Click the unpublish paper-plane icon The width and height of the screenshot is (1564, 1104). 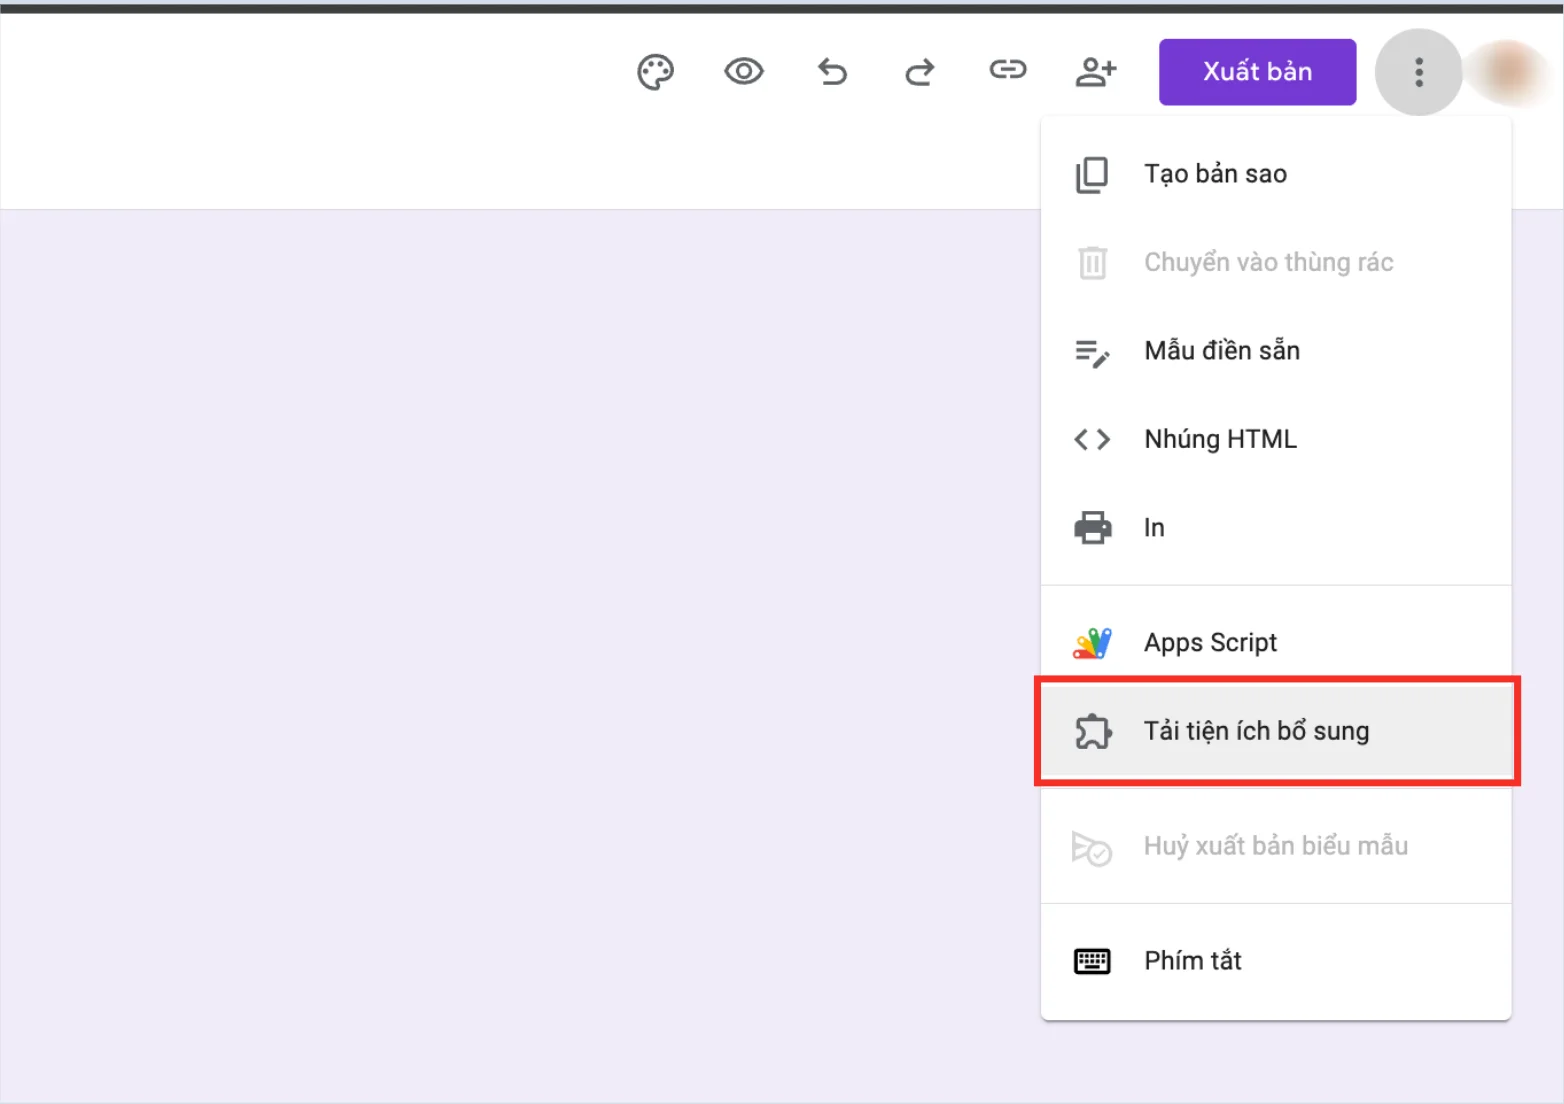[x=1092, y=848]
